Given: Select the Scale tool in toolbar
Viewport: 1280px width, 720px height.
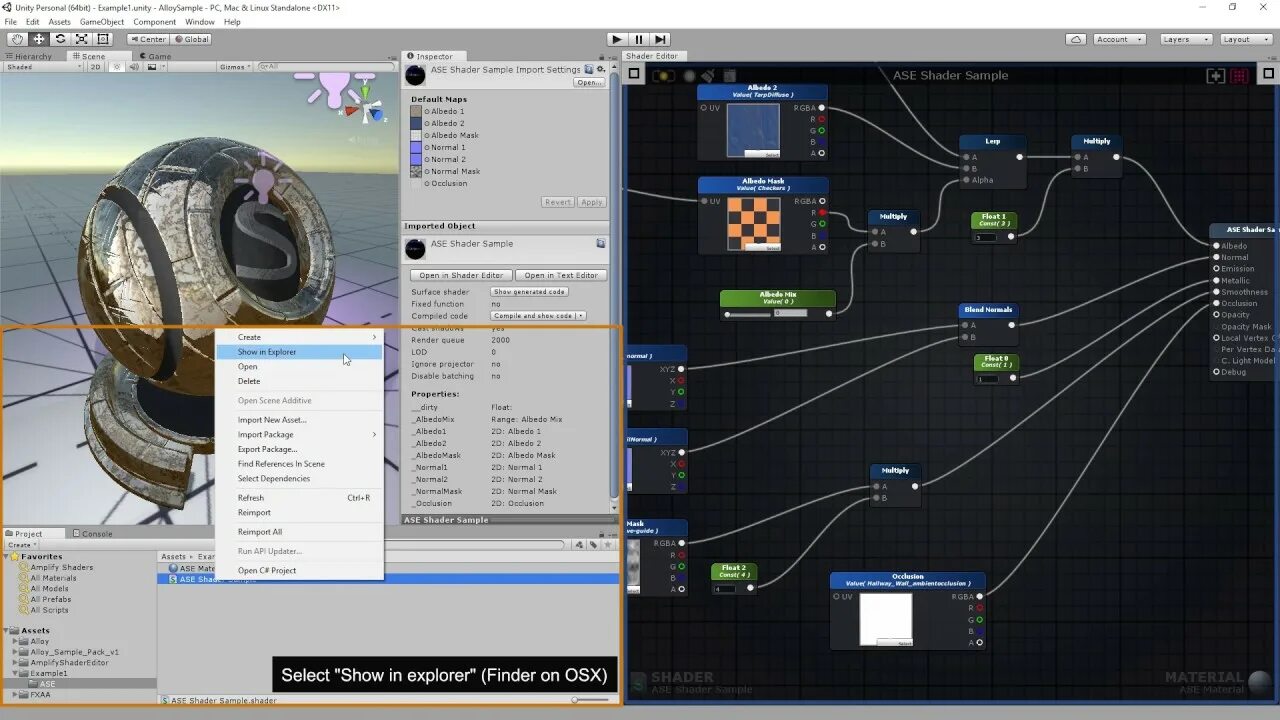Looking at the screenshot, I should click(81, 39).
